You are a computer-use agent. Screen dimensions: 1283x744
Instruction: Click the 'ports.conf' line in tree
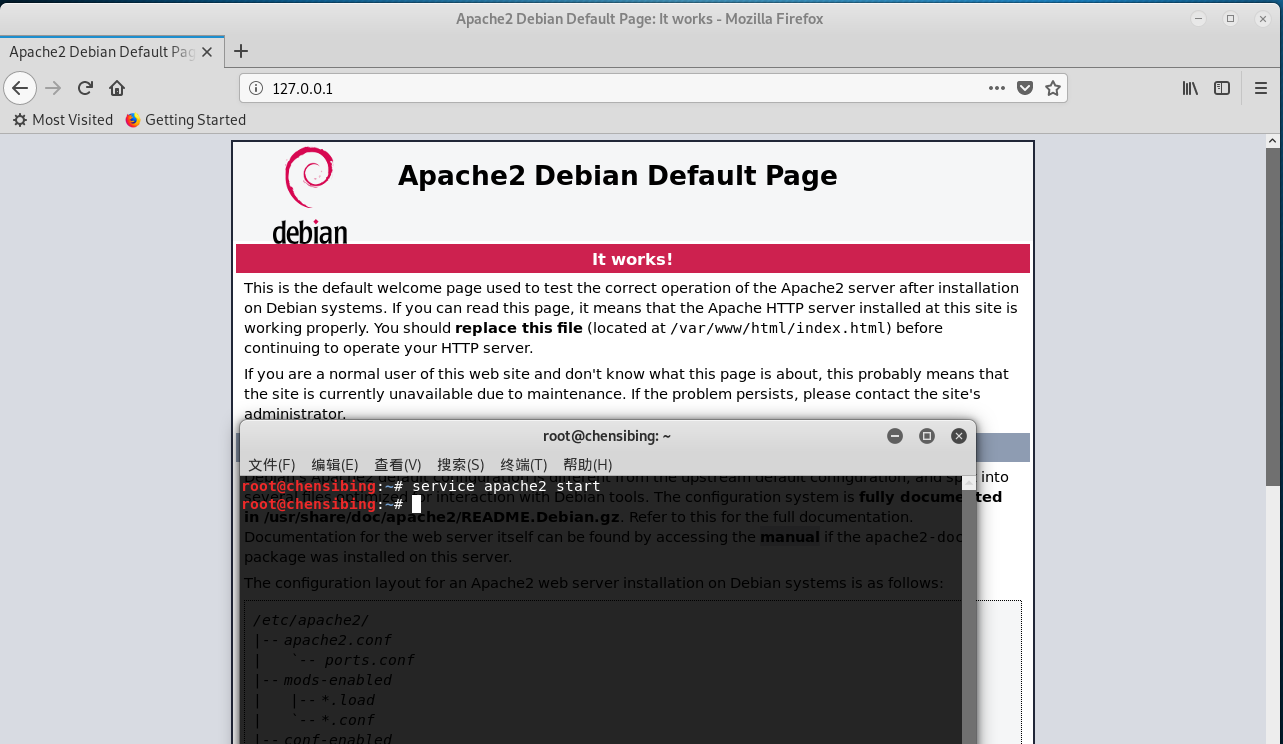click(x=369, y=660)
